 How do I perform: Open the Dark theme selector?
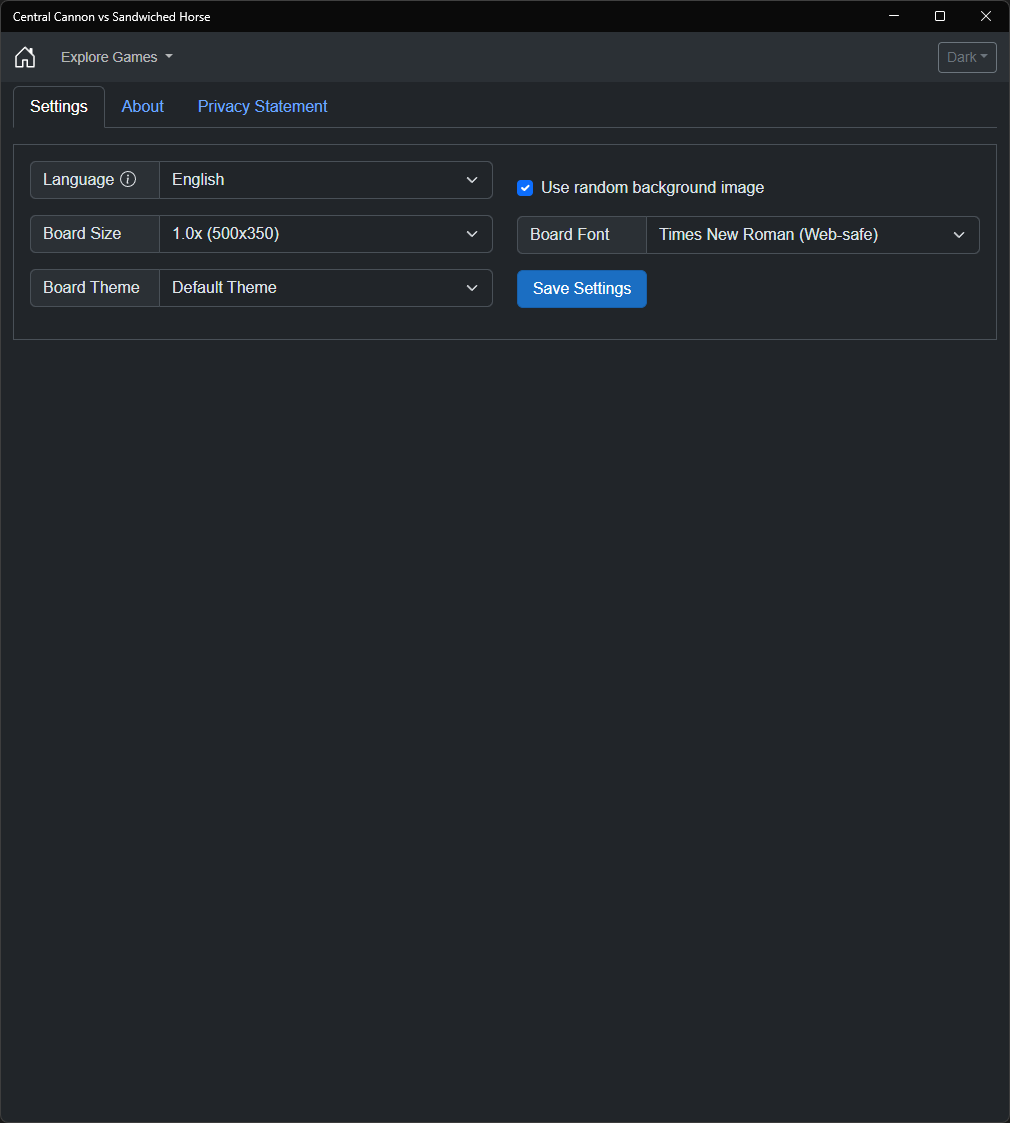point(967,57)
